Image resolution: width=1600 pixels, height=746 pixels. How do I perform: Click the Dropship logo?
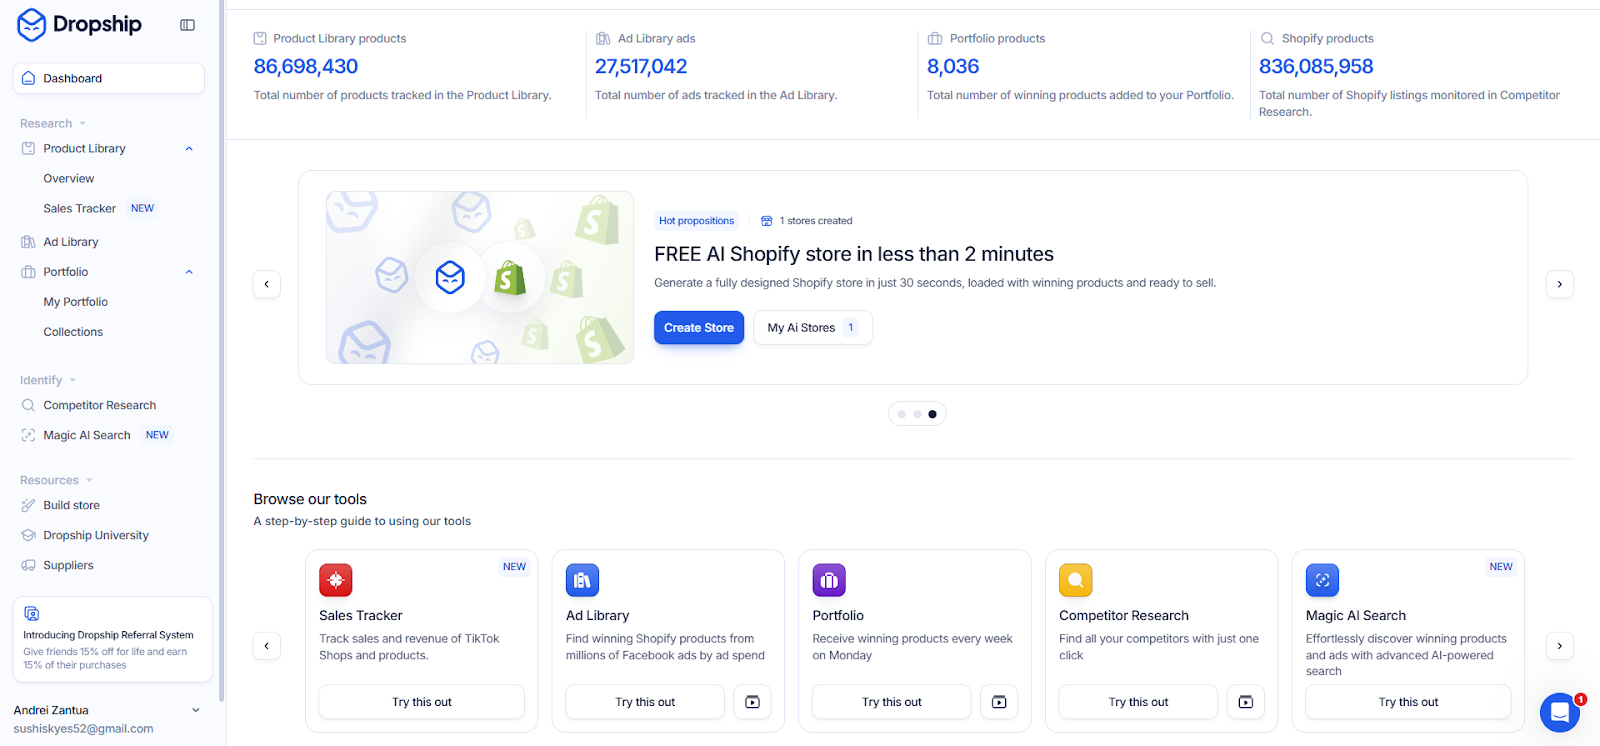pyautogui.click(x=79, y=24)
